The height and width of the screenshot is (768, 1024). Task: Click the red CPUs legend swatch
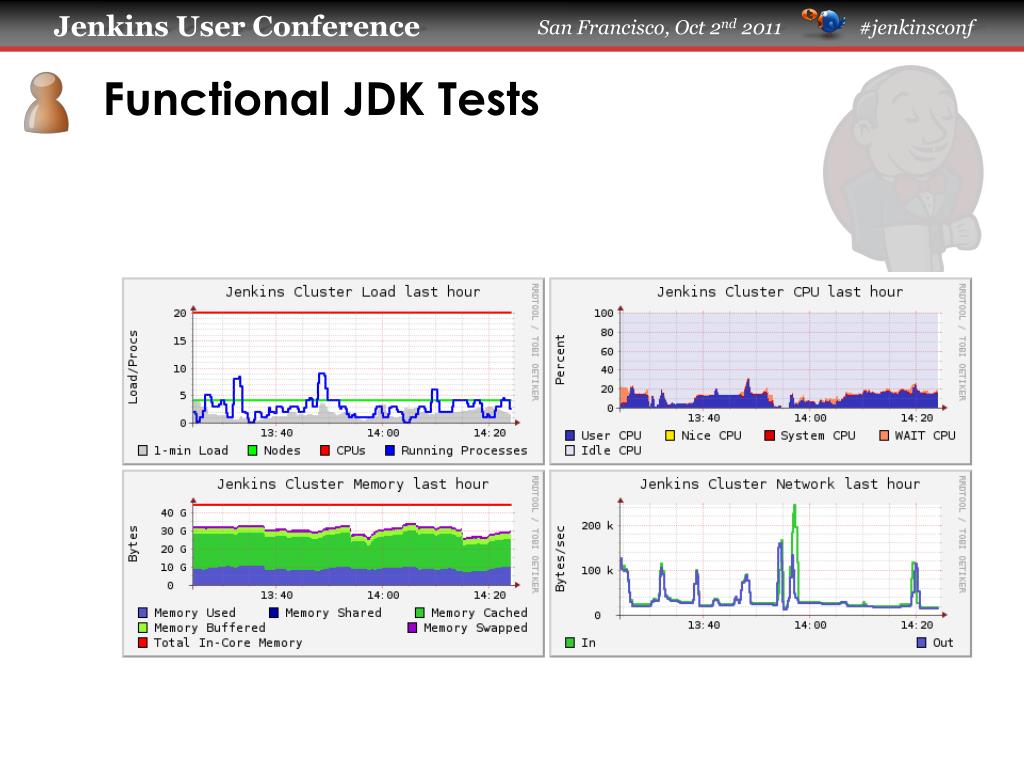pyautogui.click(x=325, y=451)
